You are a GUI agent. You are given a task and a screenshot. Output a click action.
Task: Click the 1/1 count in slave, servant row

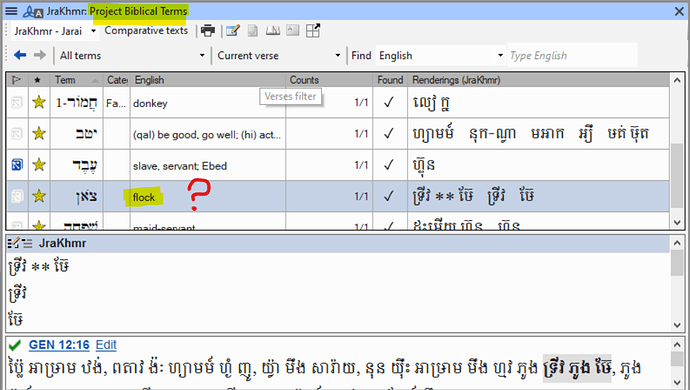[x=361, y=165]
